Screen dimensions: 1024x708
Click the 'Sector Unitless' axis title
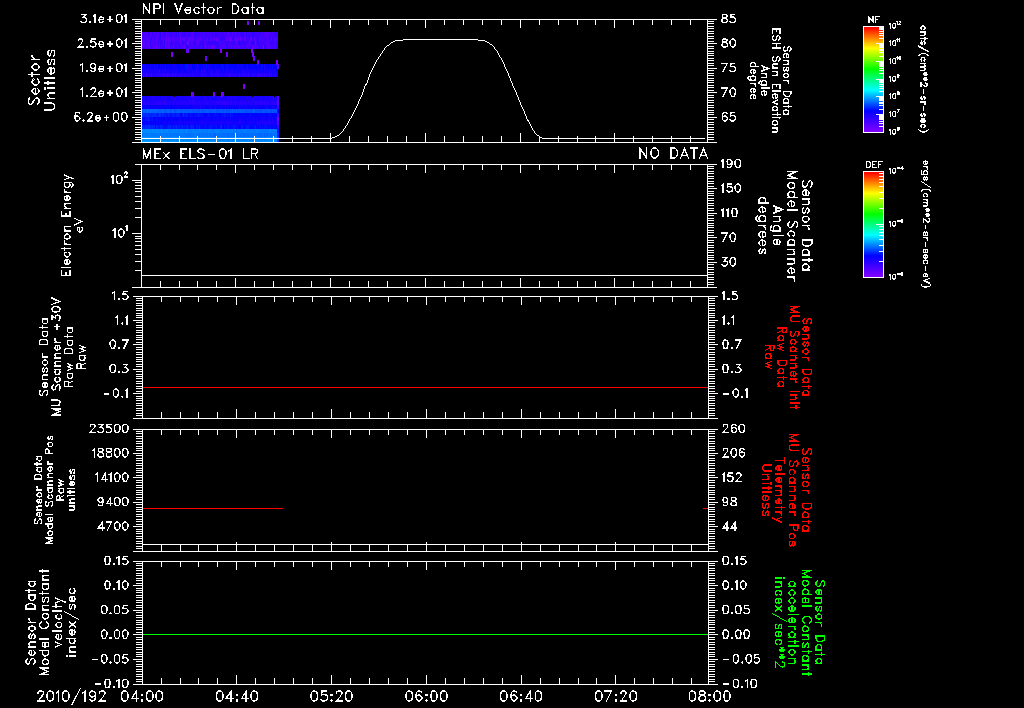[41, 80]
